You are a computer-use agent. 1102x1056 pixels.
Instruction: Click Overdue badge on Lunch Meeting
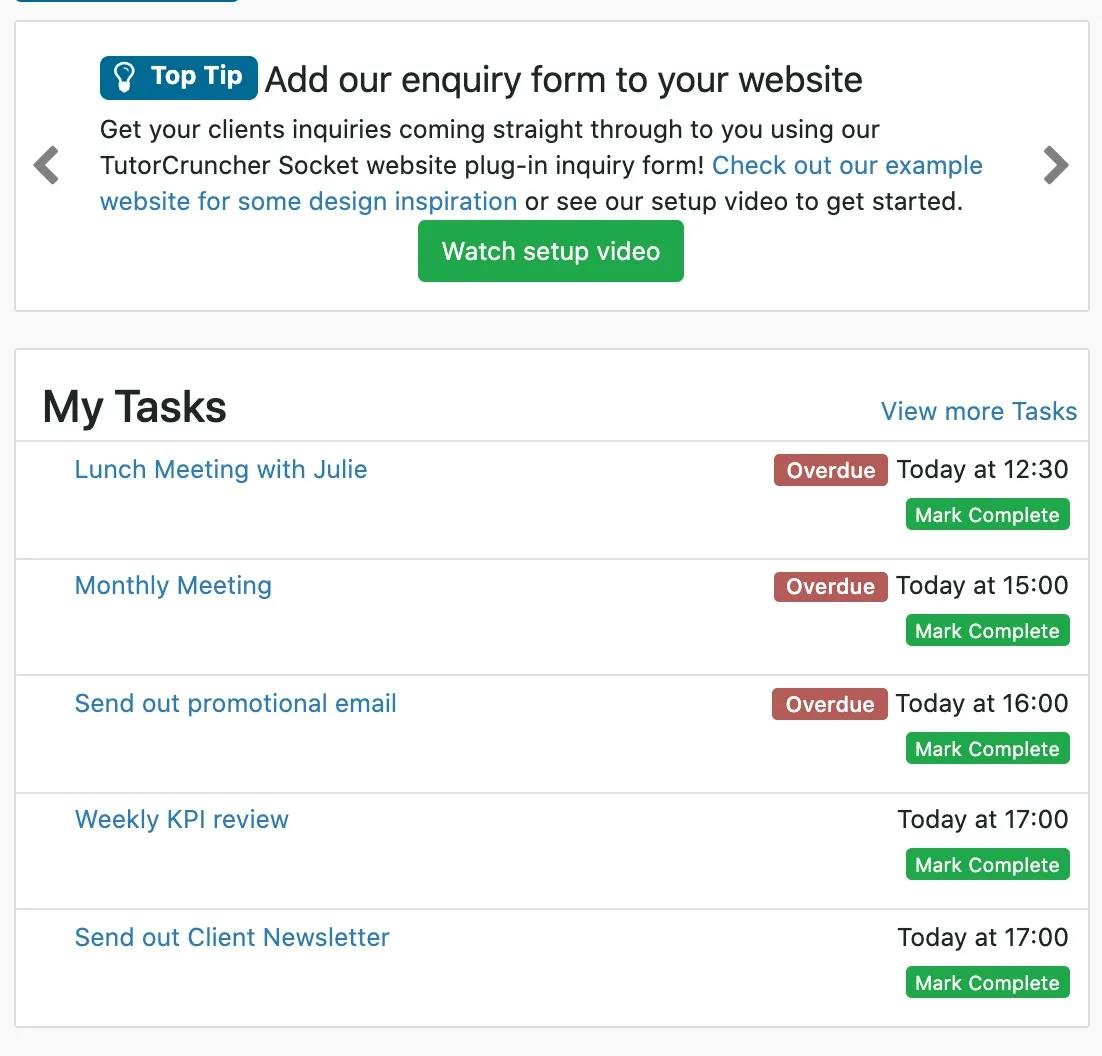coord(830,470)
